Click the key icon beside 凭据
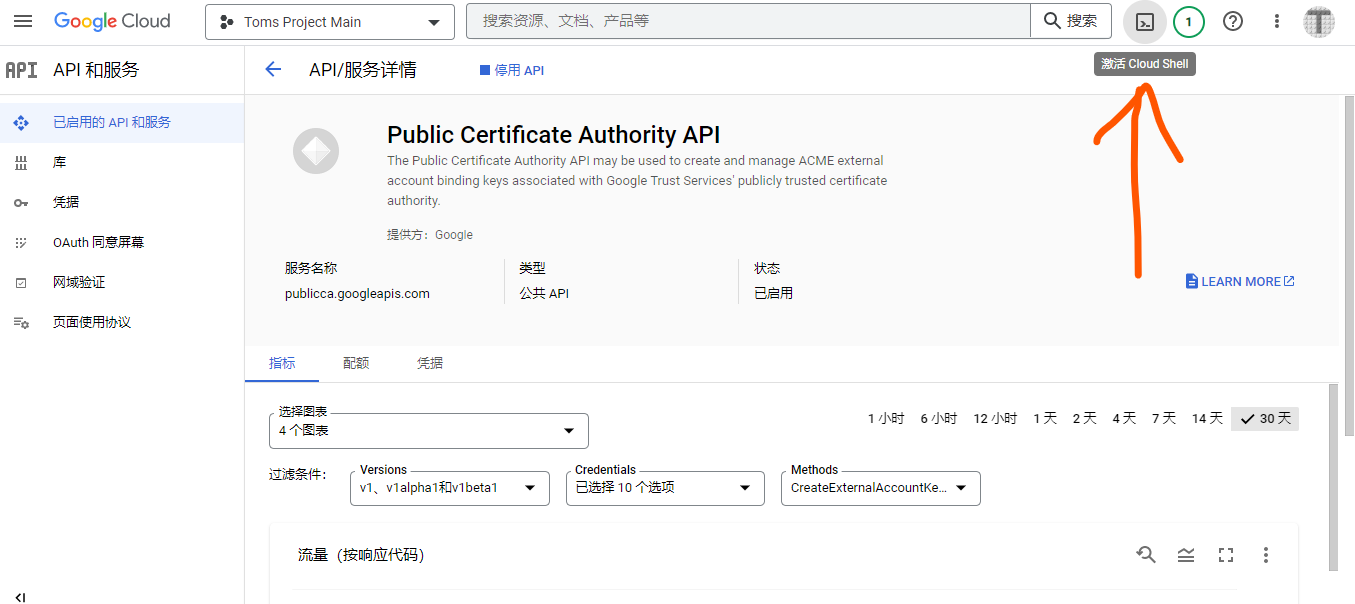The height and width of the screenshot is (604, 1355). (x=21, y=202)
